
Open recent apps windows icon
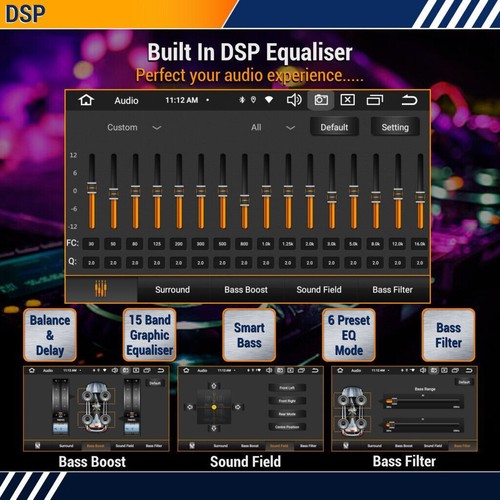coord(375,100)
